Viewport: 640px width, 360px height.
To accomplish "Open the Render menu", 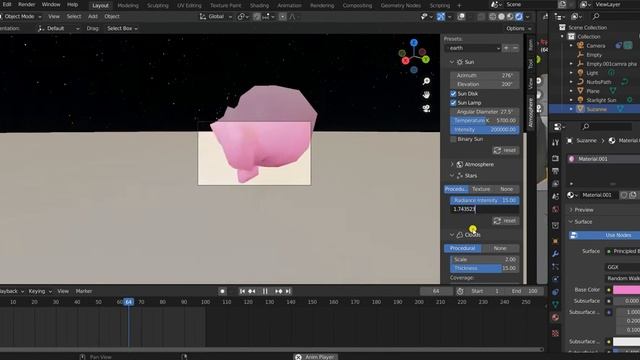I will click(27, 4).
